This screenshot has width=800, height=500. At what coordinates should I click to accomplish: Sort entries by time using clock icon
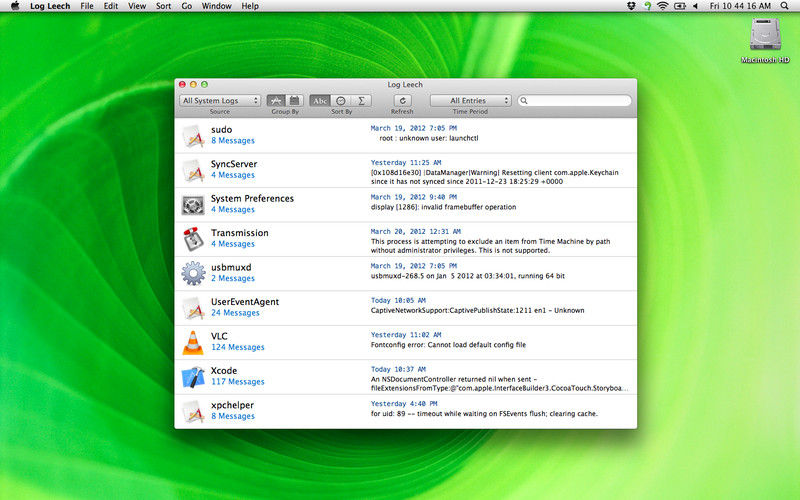pos(341,101)
